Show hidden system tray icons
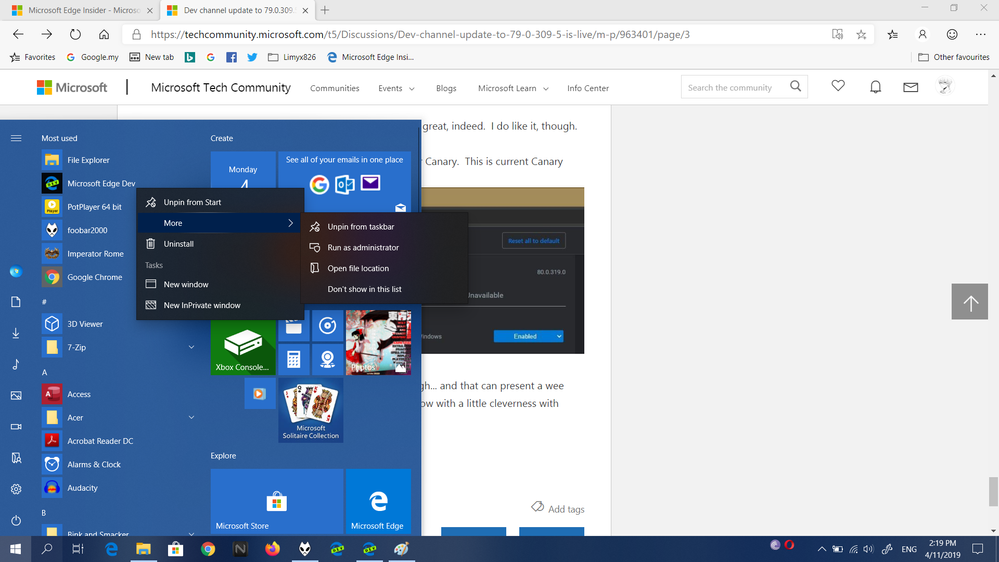The width and height of the screenshot is (999, 562). tap(822, 549)
